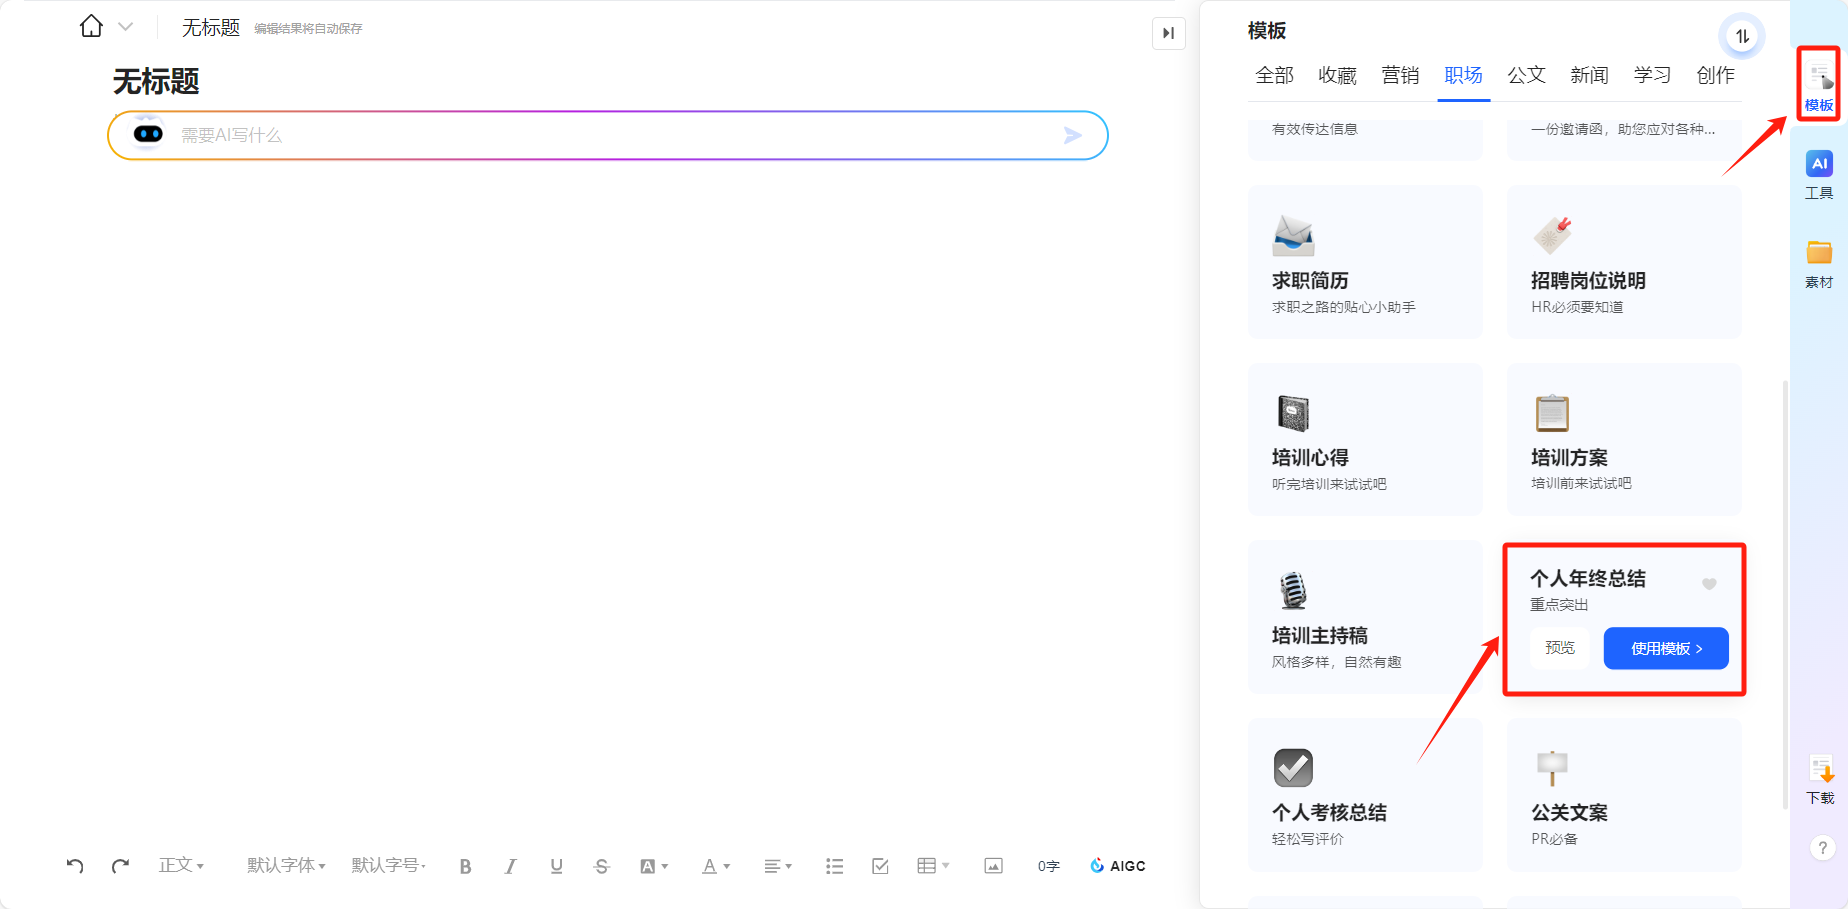Viewport: 1848px width, 909px height.
Task: Click the 下载 download icon
Action: pos(1820,780)
